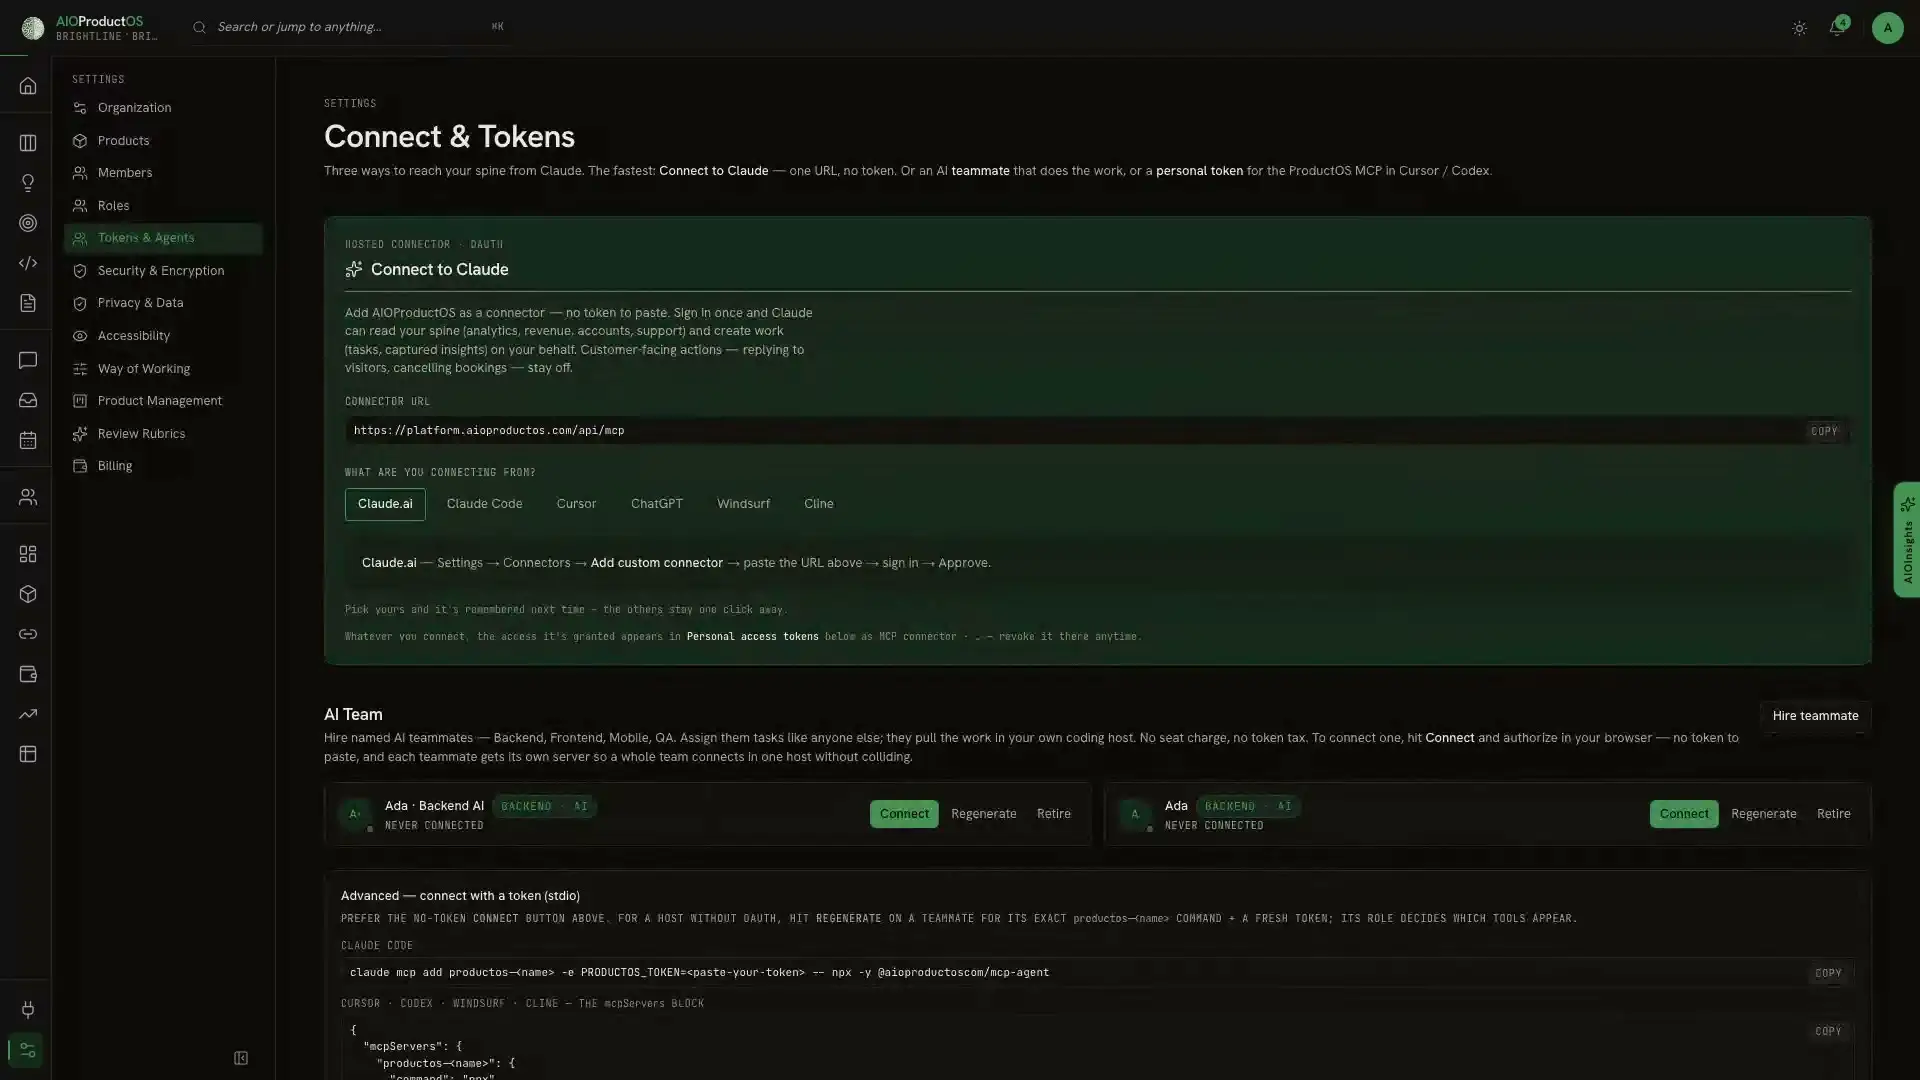Viewport: 1920px width, 1080px height.
Task: Select the Windsurf connection tab
Action: 743,504
